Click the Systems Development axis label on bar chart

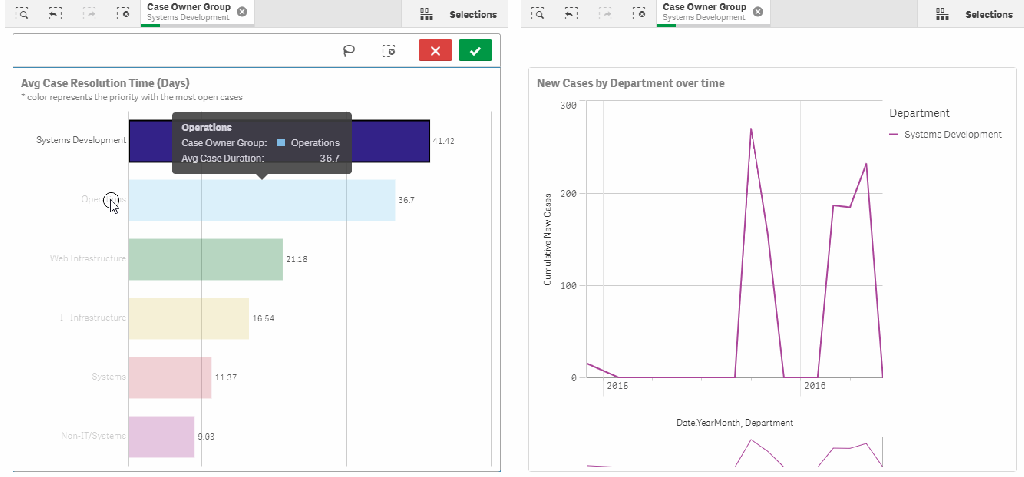click(x=81, y=140)
